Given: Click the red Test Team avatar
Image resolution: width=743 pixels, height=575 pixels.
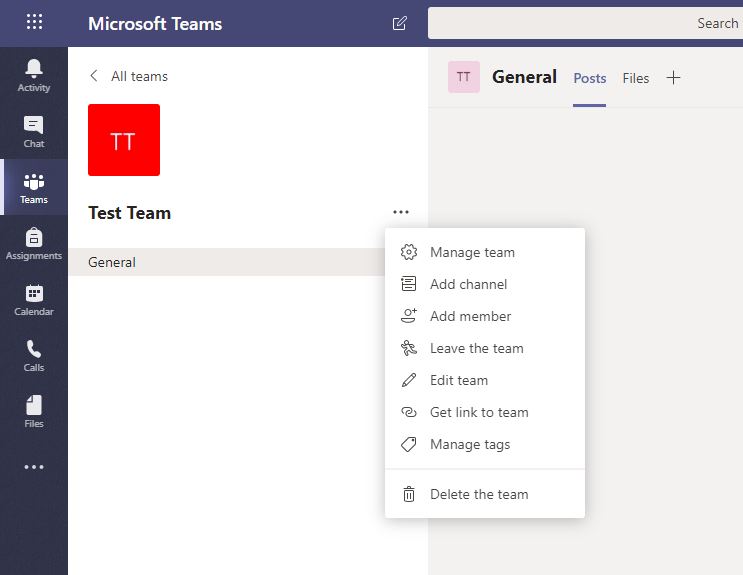Looking at the screenshot, I should pyautogui.click(x=124, y=140).
